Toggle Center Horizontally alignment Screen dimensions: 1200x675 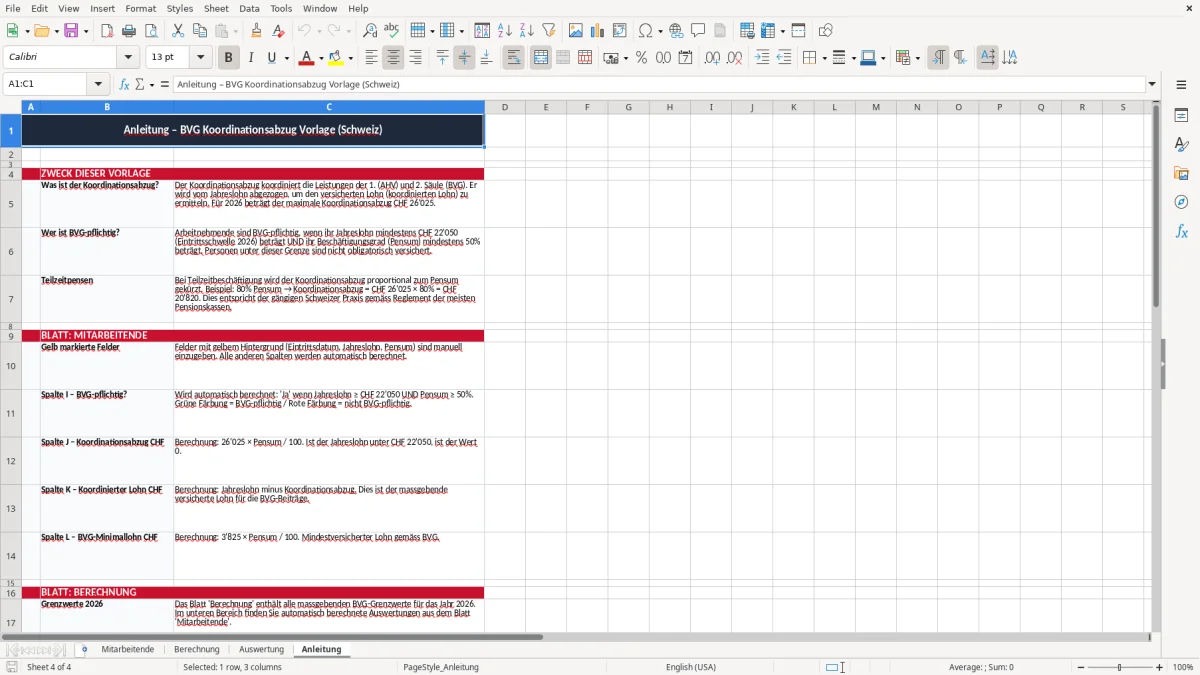pos(393,58)
